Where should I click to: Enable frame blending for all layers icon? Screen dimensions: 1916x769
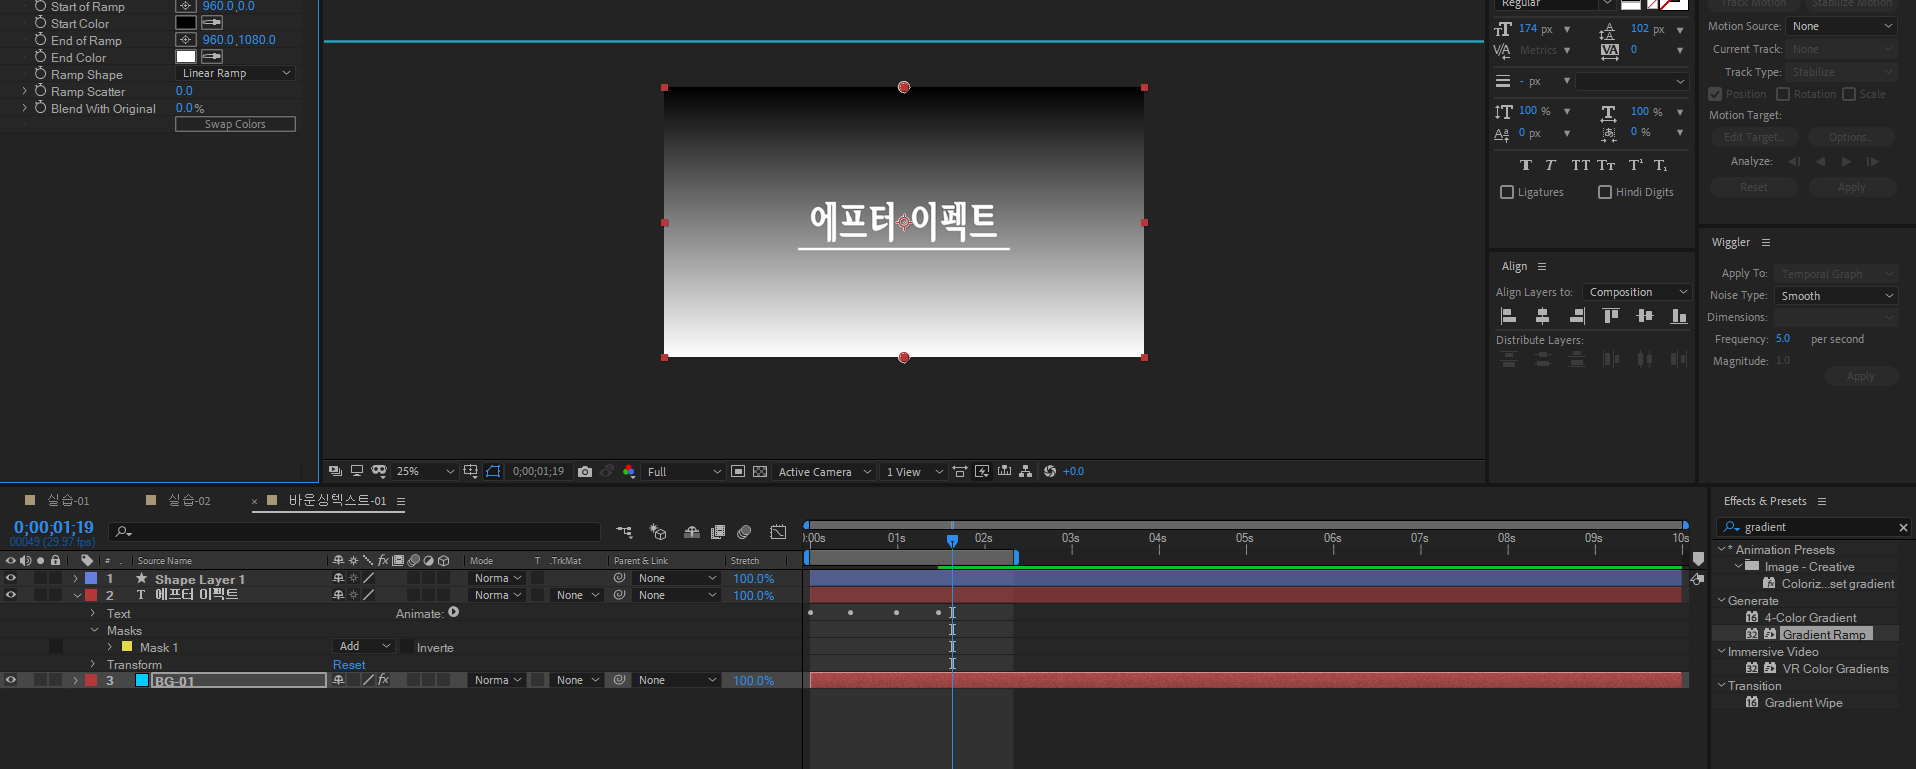point(717,532)
